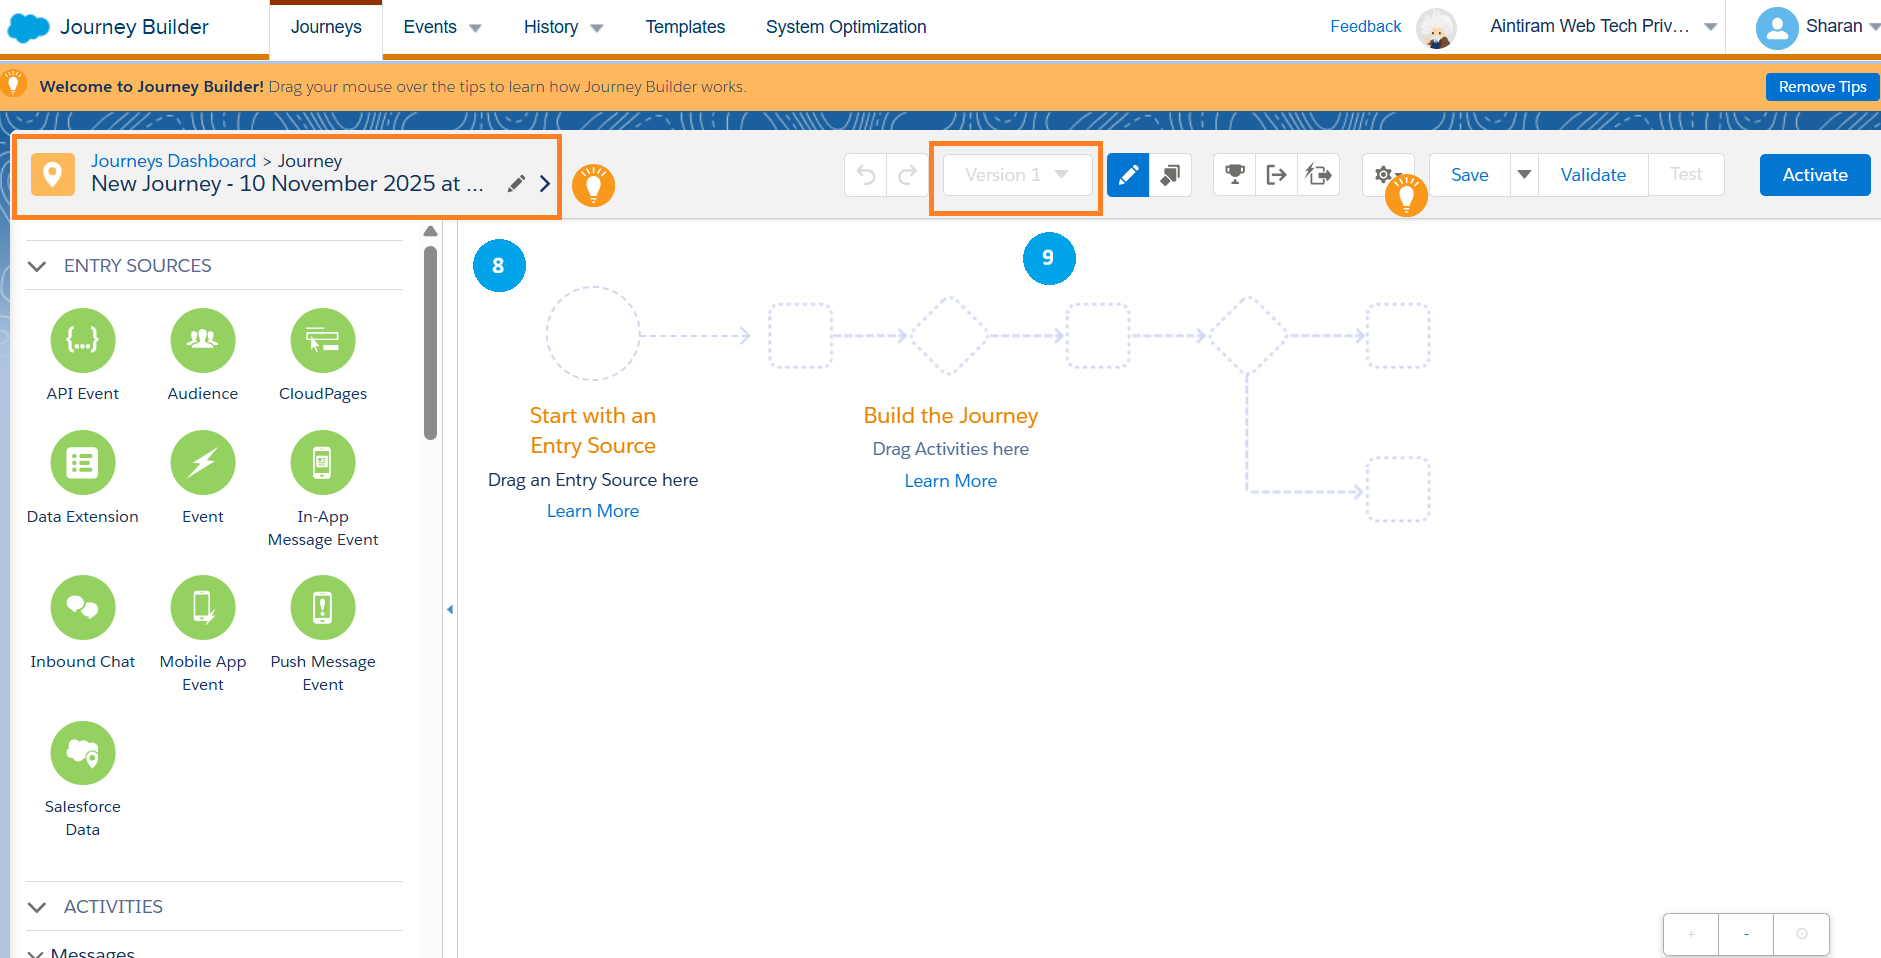
Task: Collapse the left builder panel
Action: click(x=450, y=609)
